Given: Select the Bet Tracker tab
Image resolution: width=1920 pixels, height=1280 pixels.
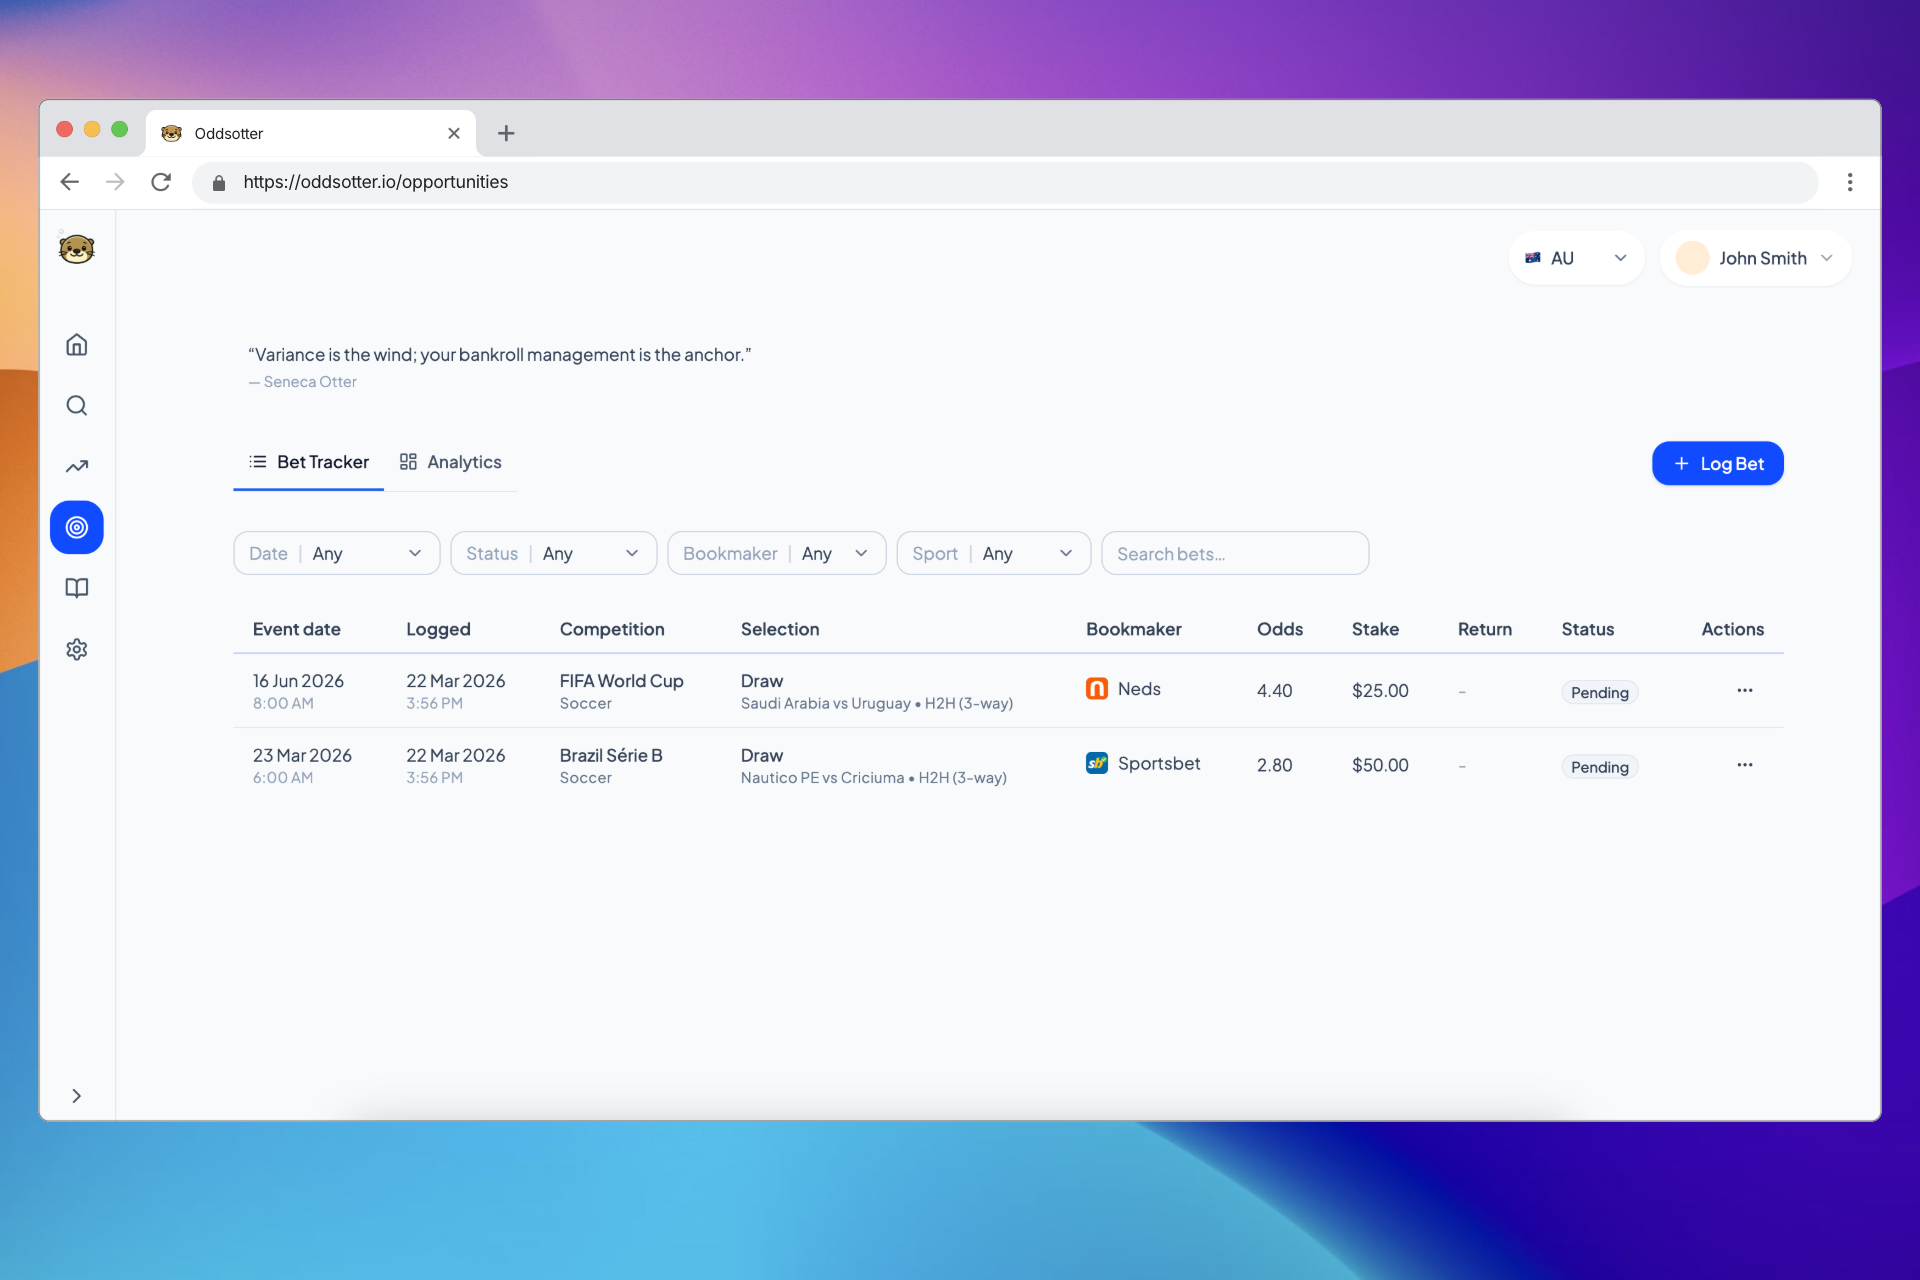Looking at the screenshot, I should pos(309,462).
